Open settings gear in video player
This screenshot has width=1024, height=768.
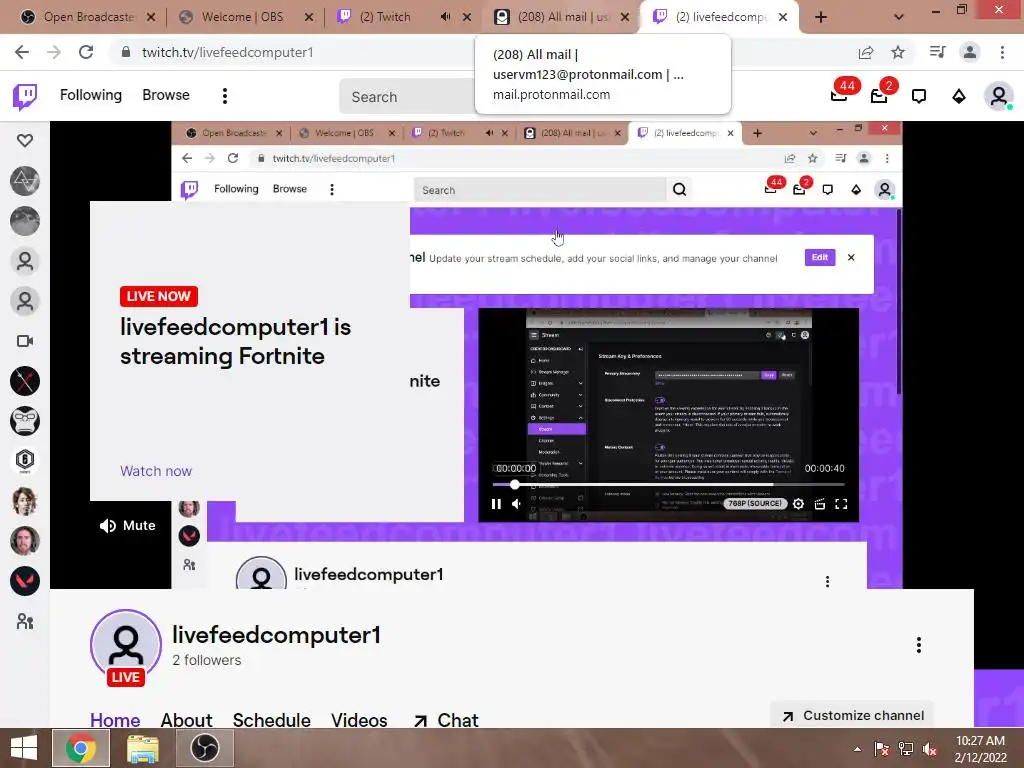pyautogui.click(x=798, y=504)
